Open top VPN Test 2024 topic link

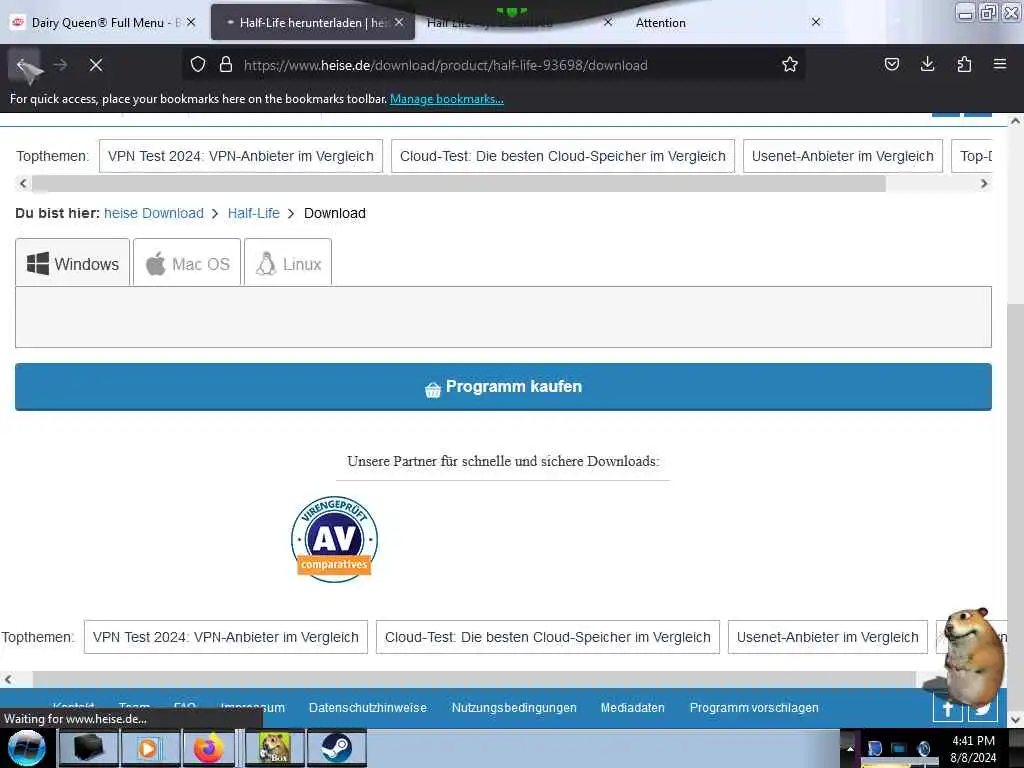click(241, 156)
